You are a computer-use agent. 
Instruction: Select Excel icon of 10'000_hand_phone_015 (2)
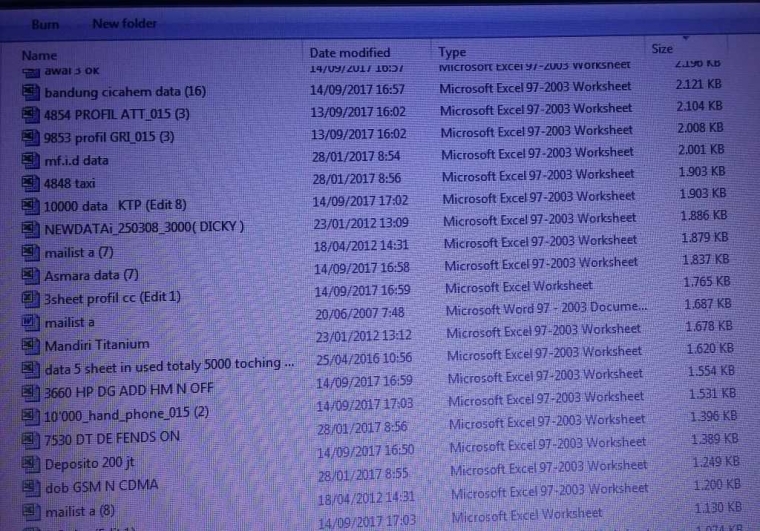31,416
